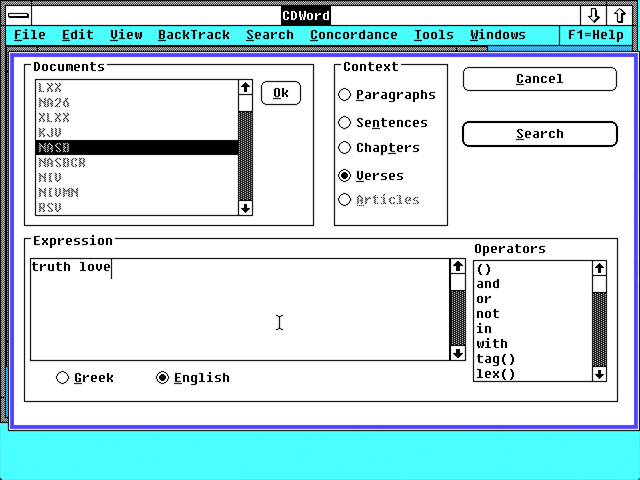Select NIVMN in the Documents list

click(x=137, y=192)
